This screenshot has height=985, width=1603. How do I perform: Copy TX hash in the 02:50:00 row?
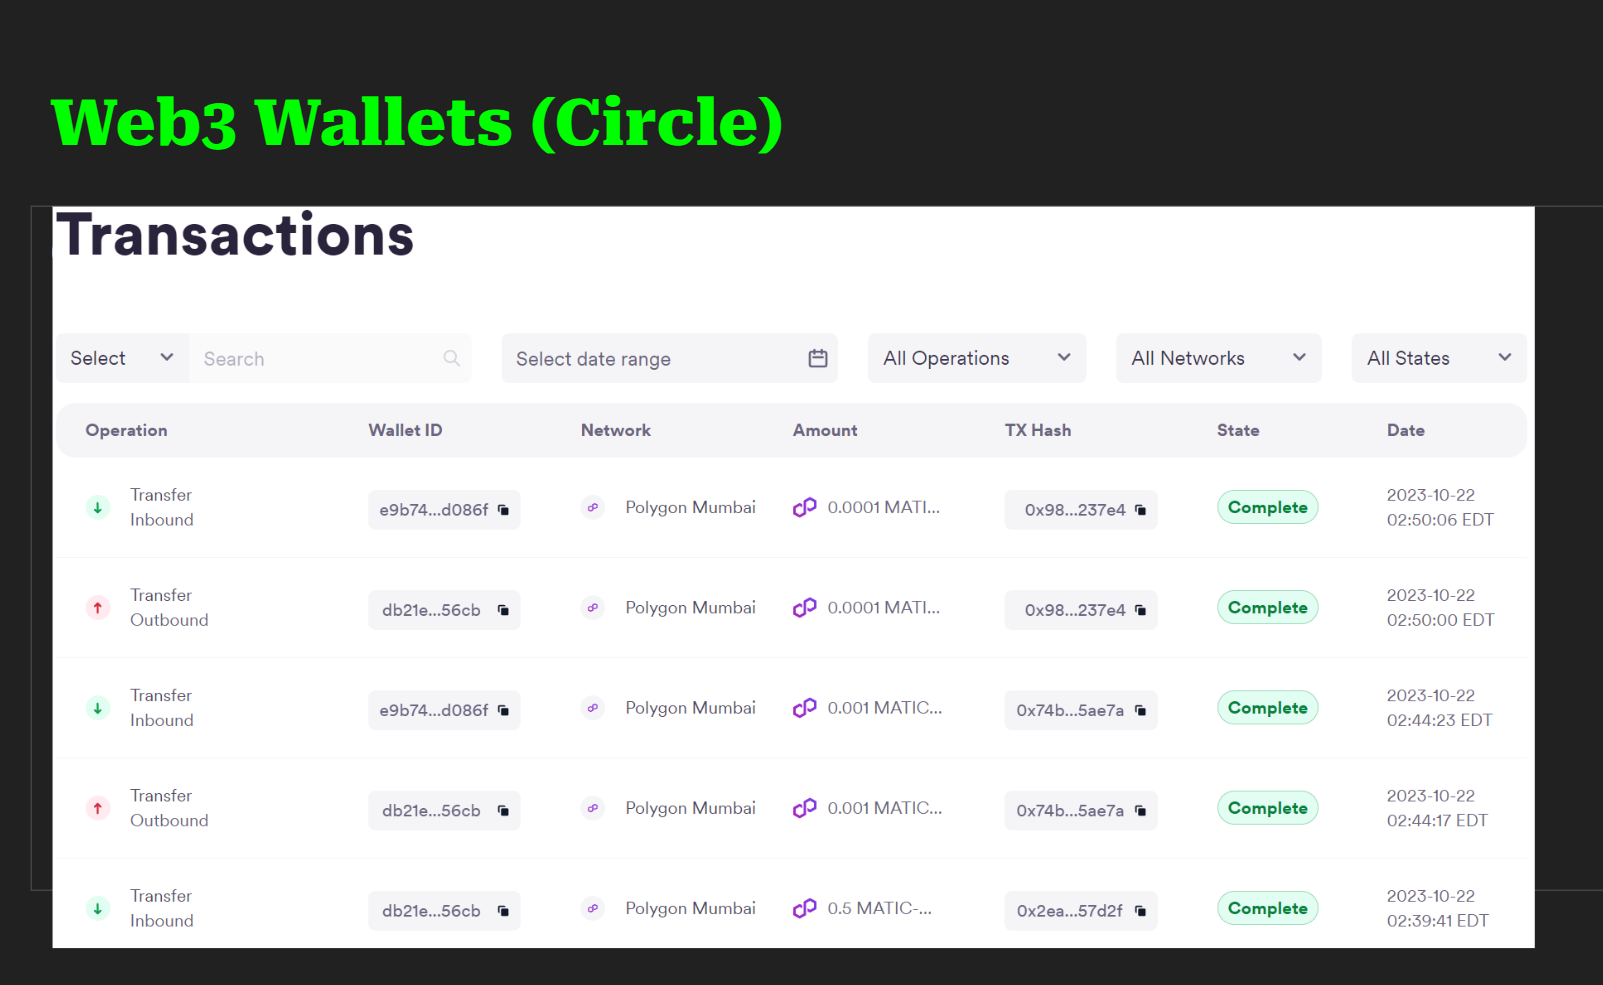point(1140,610)
